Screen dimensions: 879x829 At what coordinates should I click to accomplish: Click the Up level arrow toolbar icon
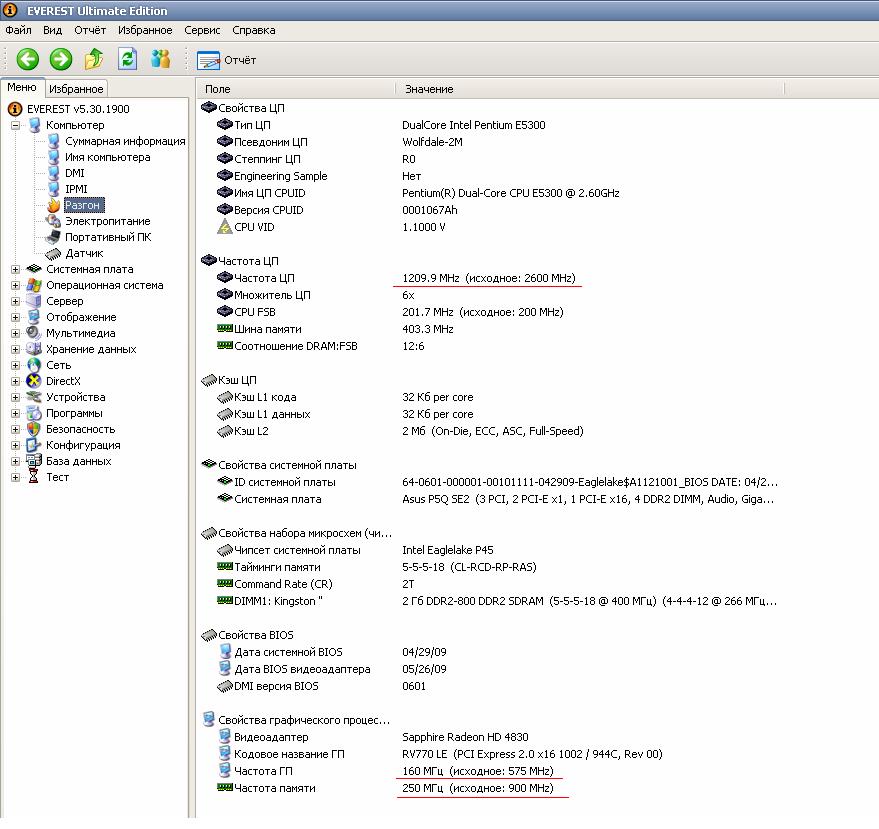click(x=94, y=60)
